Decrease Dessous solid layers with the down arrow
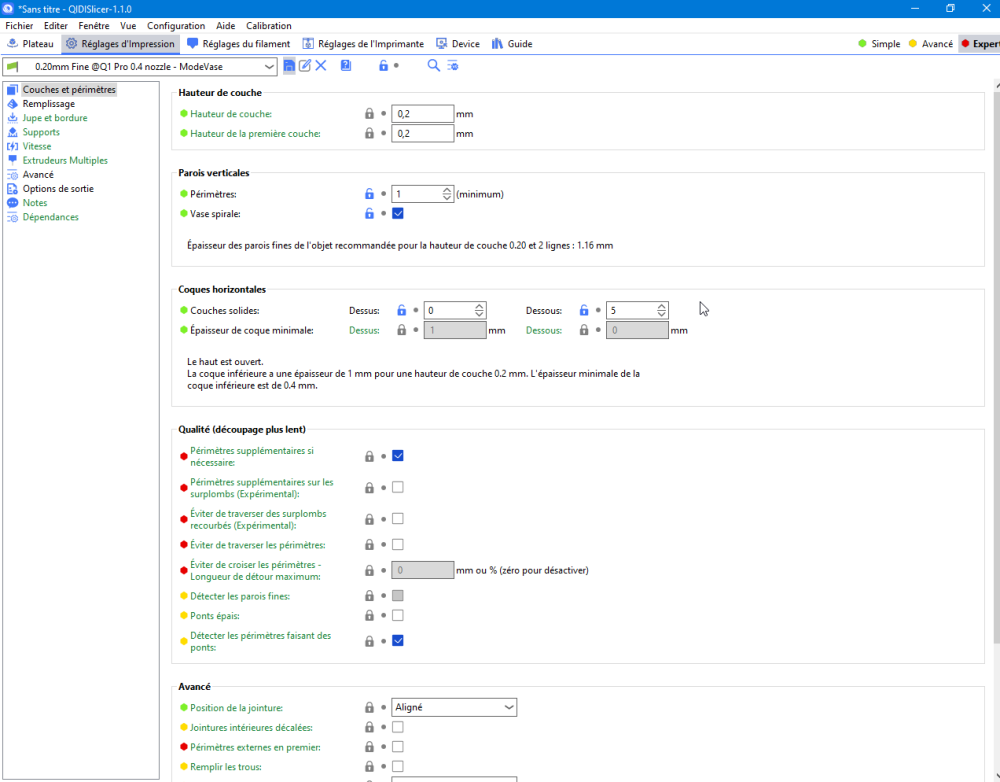1000x782 pixels. tap(662, 314)
